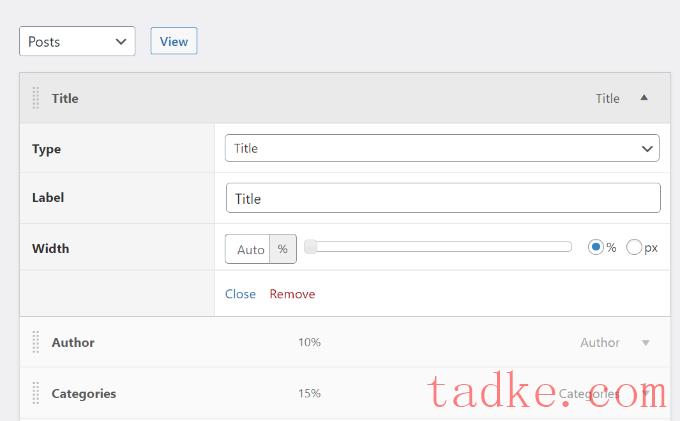Click the Categories row drag handle
Viewport: 680px width, 421px height.
click(x=36, y=393)
